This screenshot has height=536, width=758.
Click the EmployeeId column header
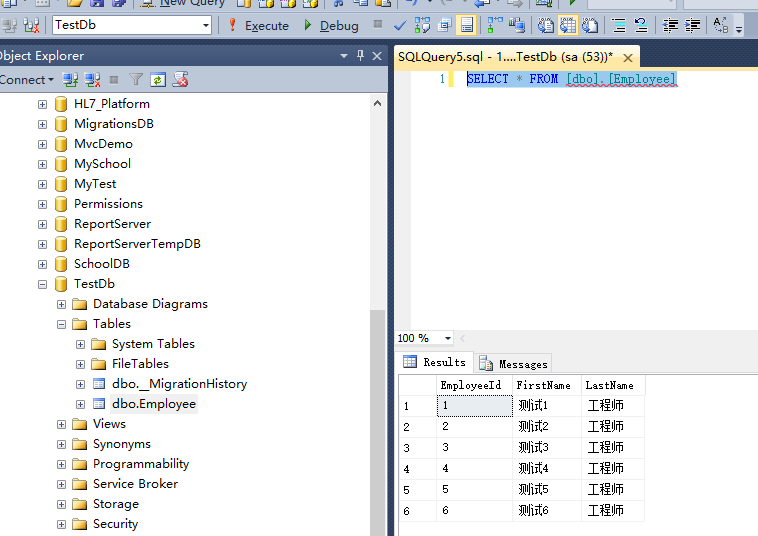[474, 385]
